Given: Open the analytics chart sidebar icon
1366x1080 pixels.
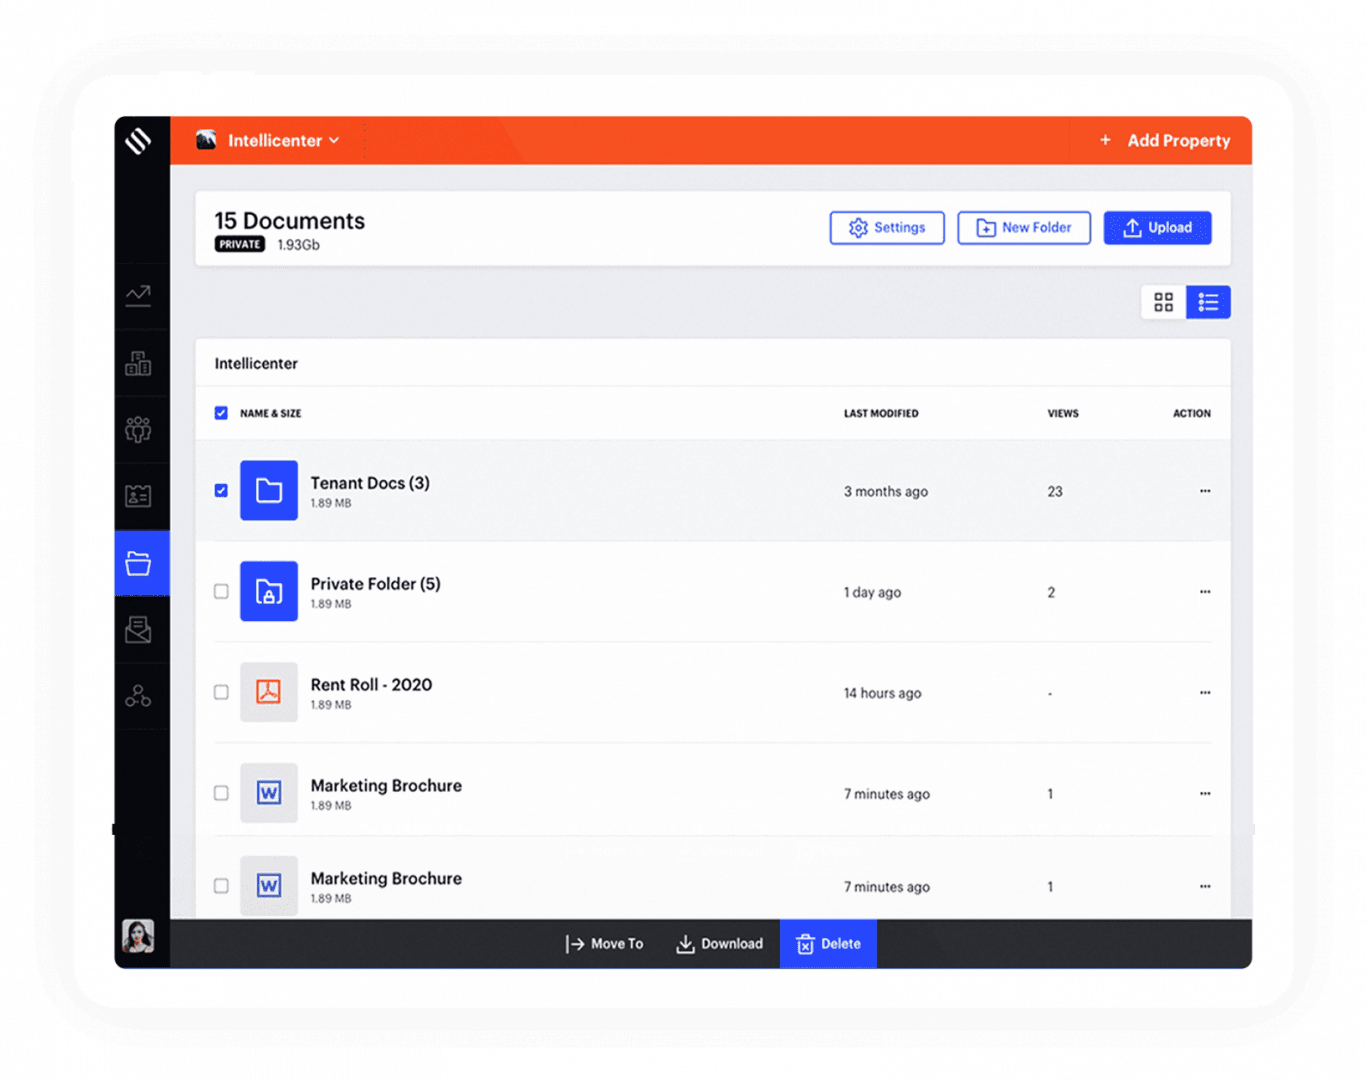Looking at the screenshot, I should click(x=139, y=295).
